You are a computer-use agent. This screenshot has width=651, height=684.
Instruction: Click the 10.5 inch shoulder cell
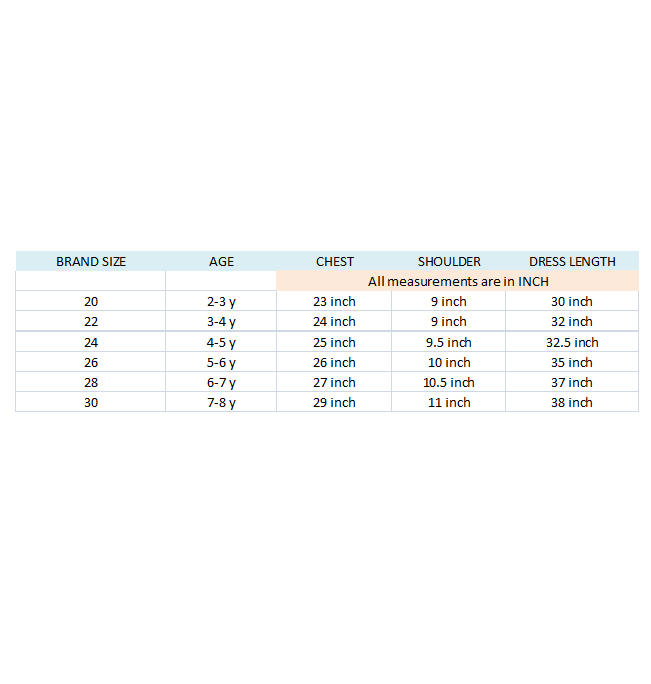(x=449, y=382)
